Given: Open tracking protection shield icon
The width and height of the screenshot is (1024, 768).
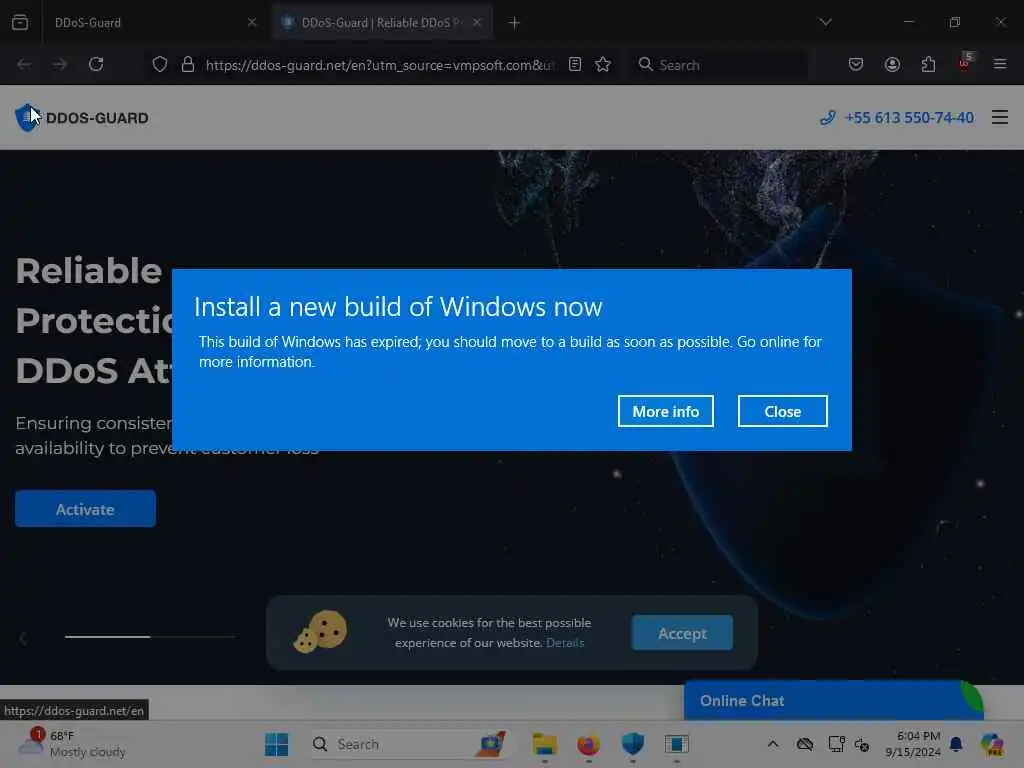Looking at the screenshot, I should point(159,64).
